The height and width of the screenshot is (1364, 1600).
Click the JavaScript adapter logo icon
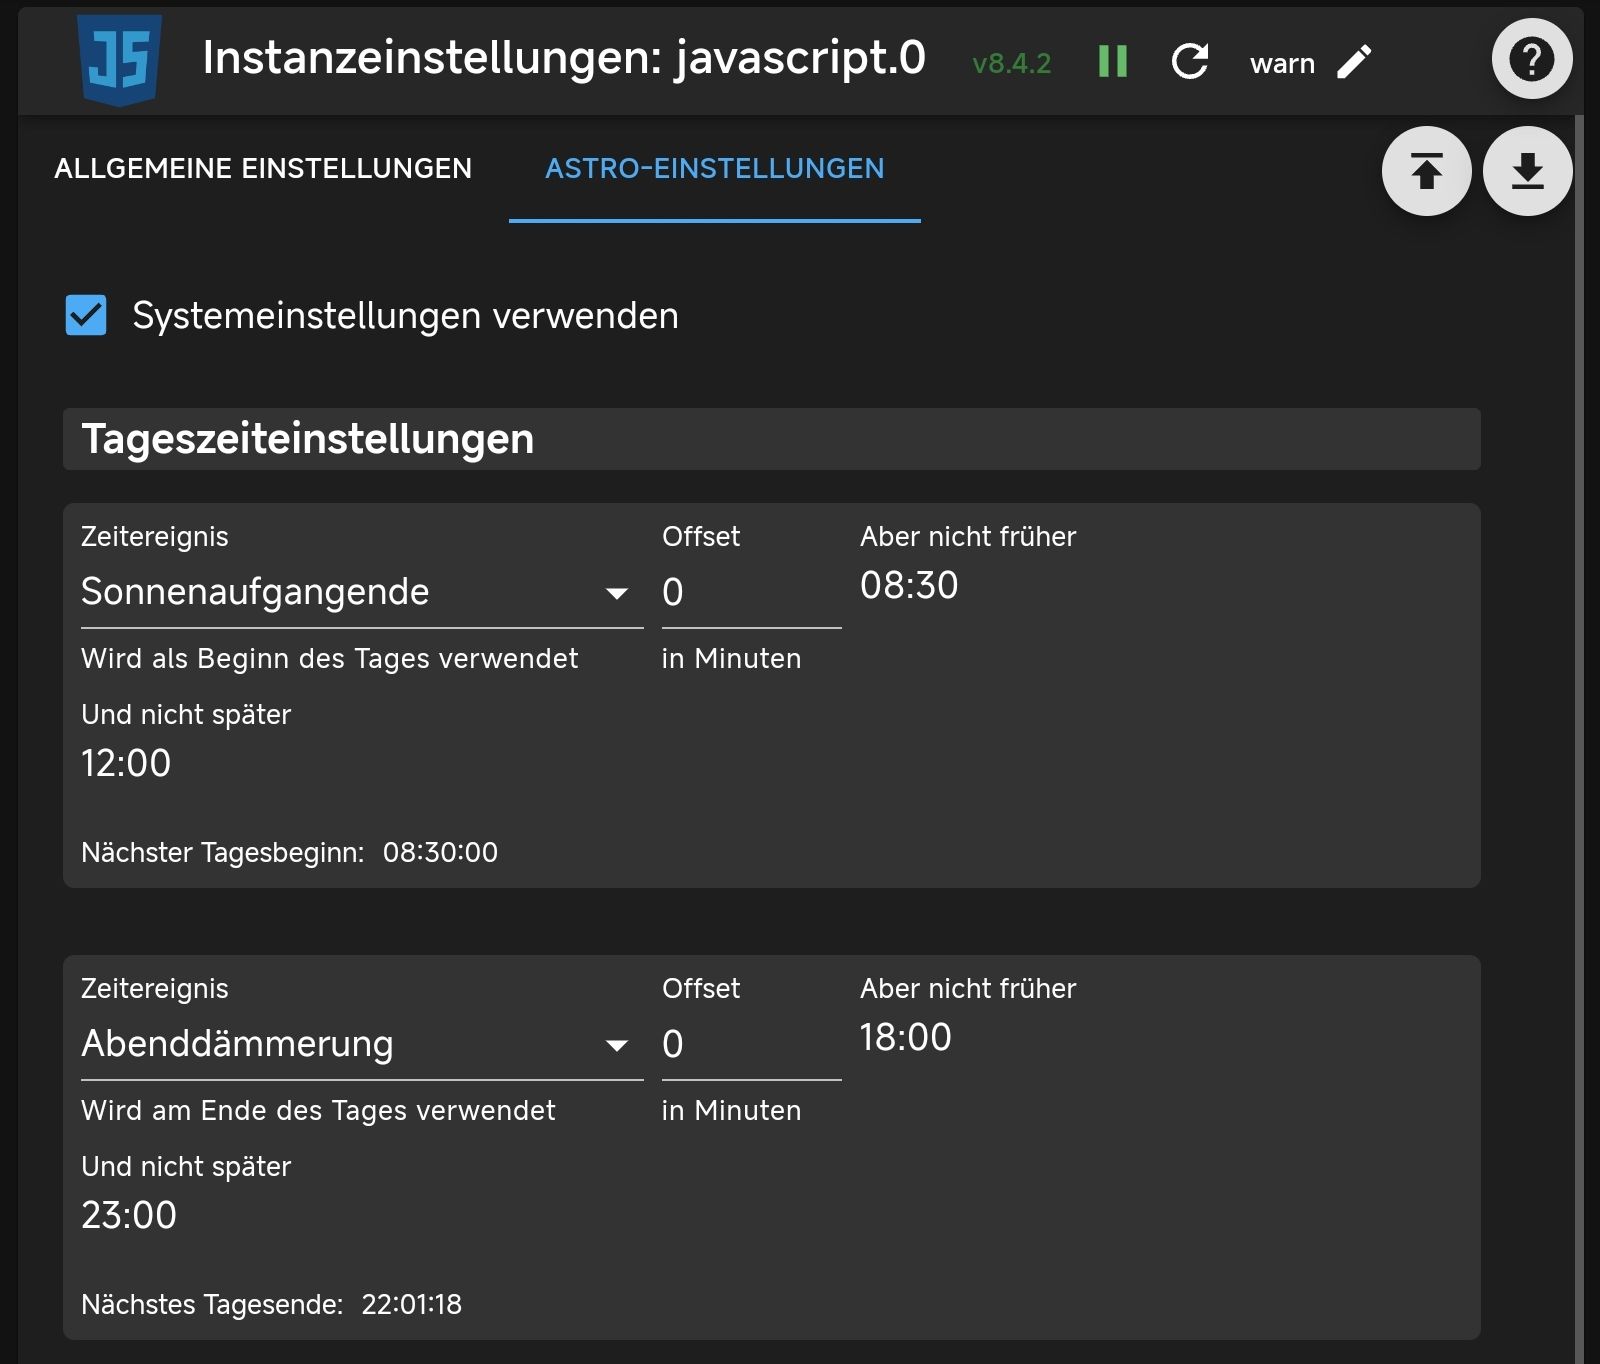[120, 60]
